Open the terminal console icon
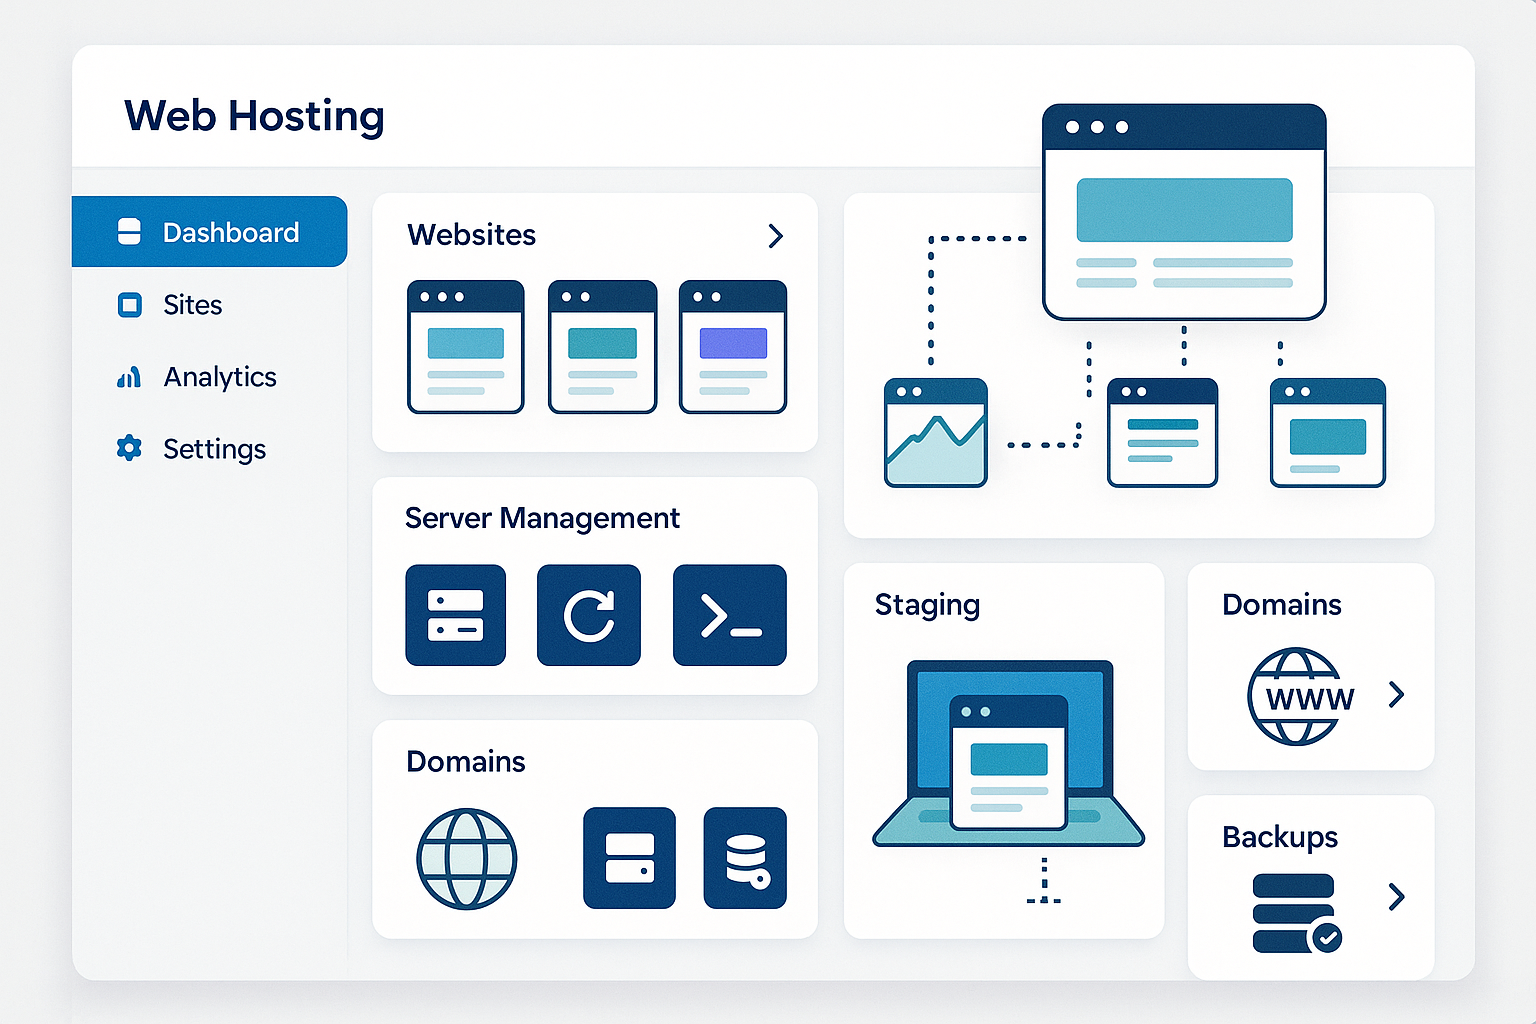Image resolution: width=1536 pixels, height=1024 pixels. (x=729, y=615)
